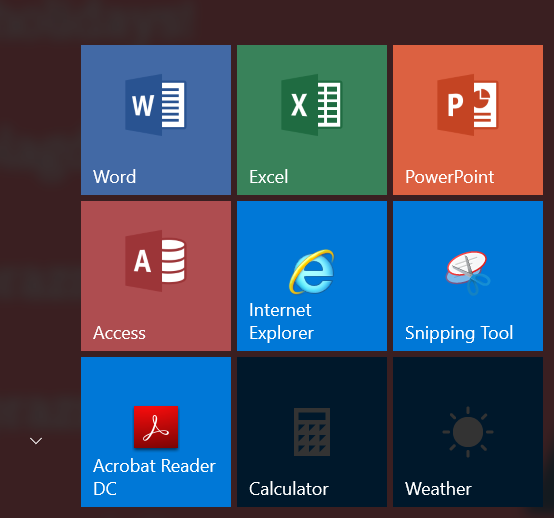
Task: Start Access from the red tile
Action: (x=156, y=276)
